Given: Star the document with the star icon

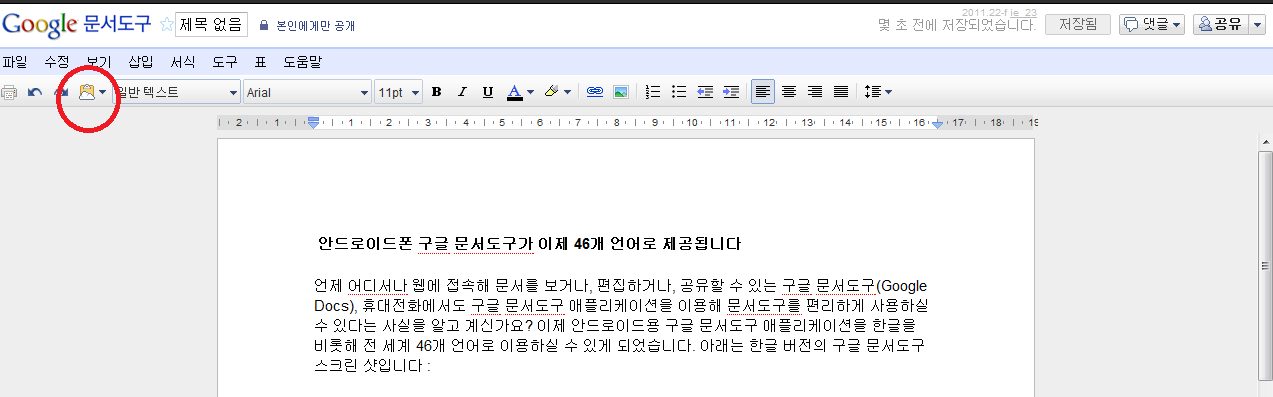Looking at the screenshot, I should [x=166, y=25].
